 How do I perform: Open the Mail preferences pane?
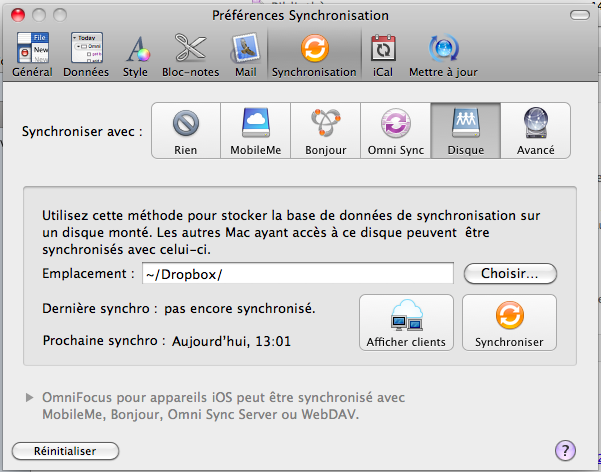coord(245,55)
